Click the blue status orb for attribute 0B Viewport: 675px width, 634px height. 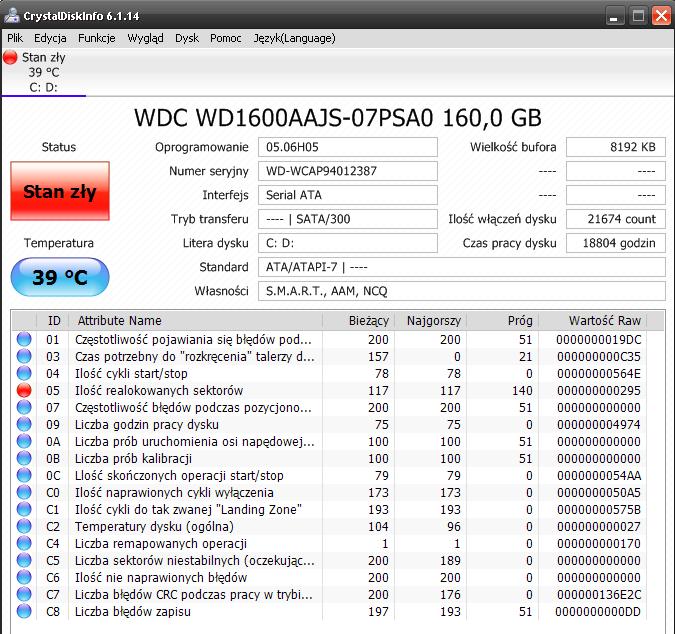(x=24, y=458)
